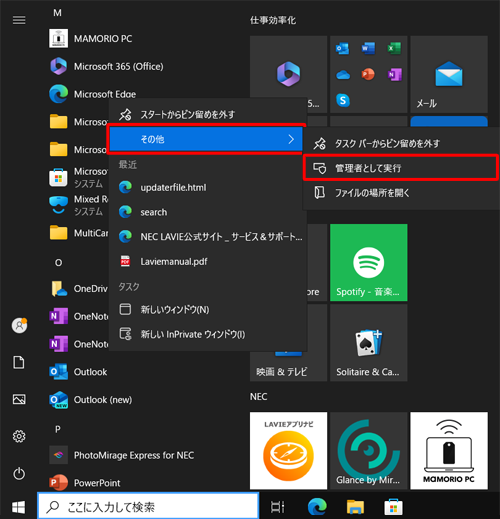
Task: Open the Glance by Mirametrix tile
Action: [x=368, y=451]
